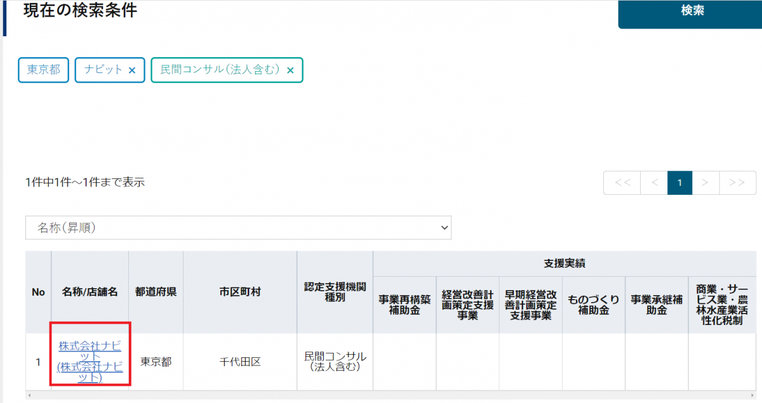The height and width of the screenshot is (403, 762).
Task: Click the 都道府県 column header
Action: (x=156, y=292)
